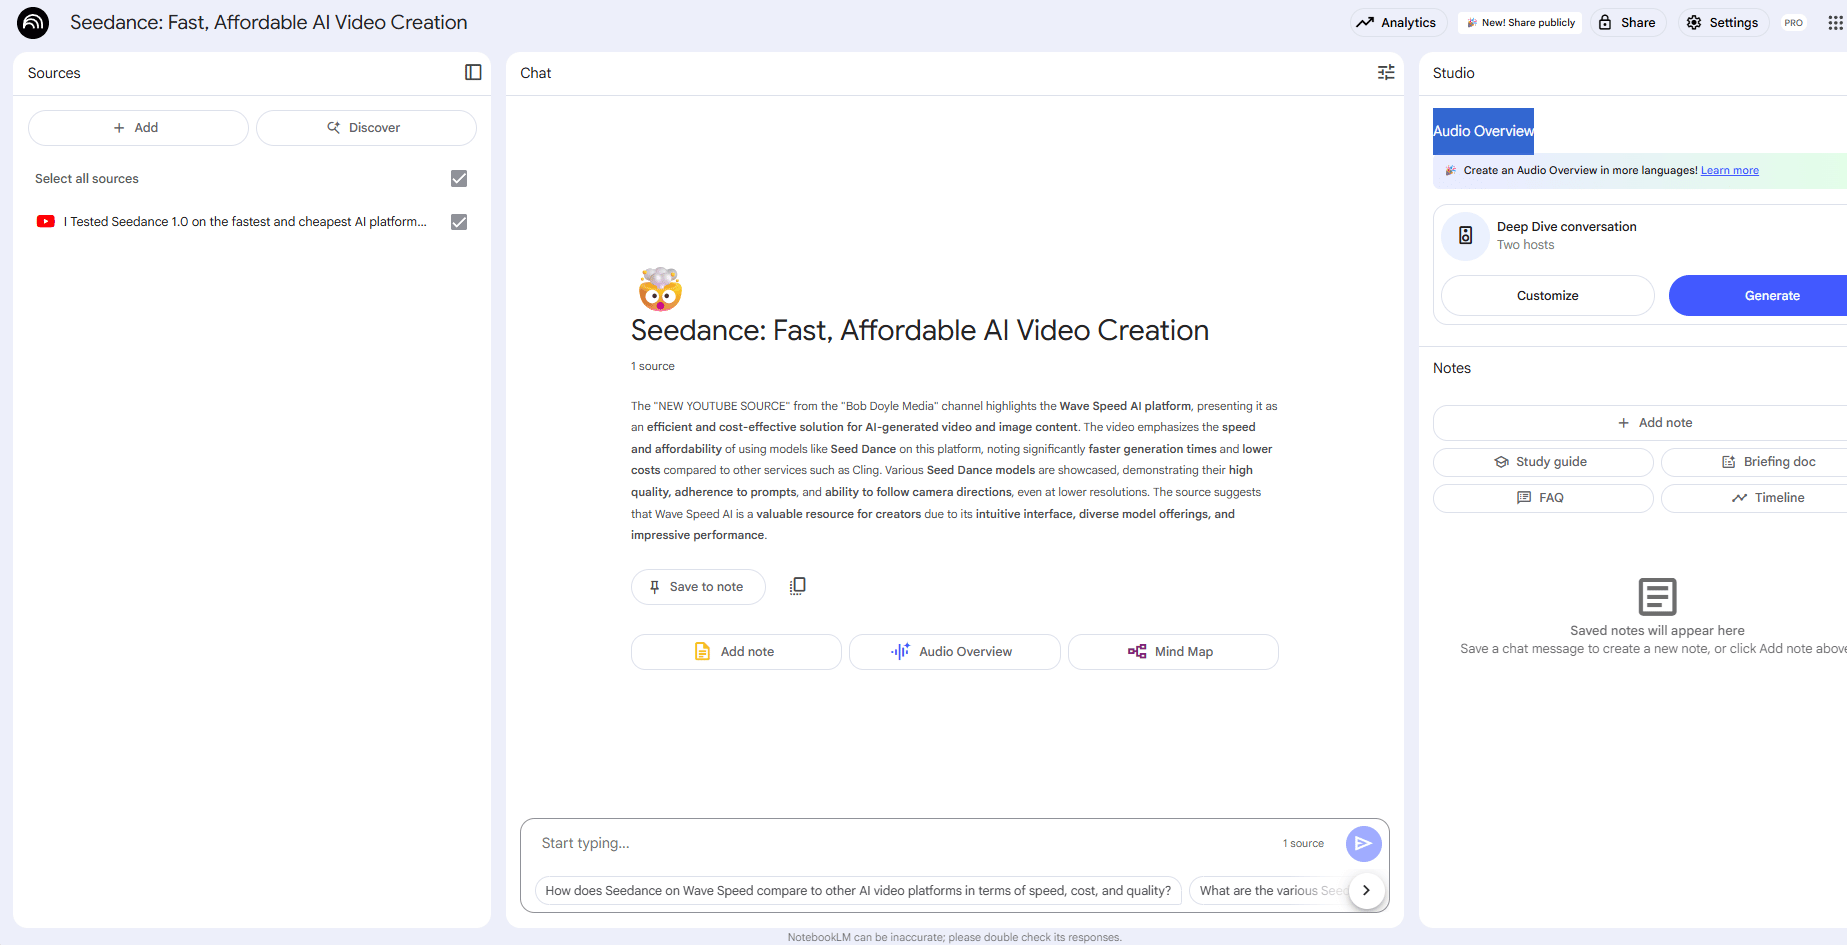Discover new sources

tap(366, 128)
